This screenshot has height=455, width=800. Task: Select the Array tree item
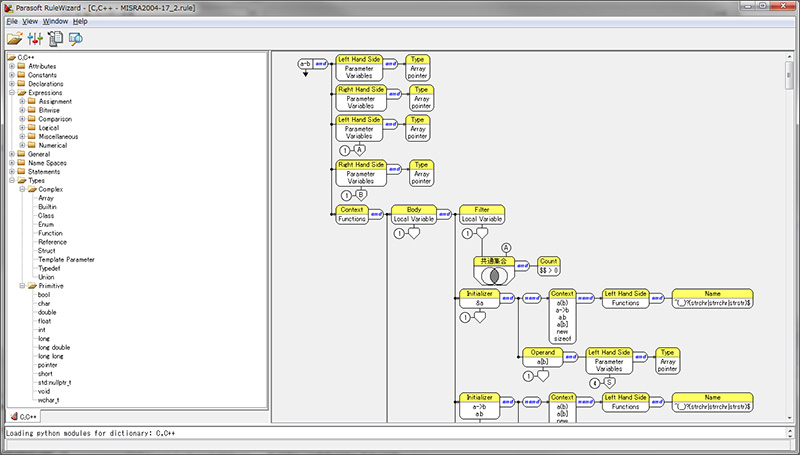(46, 198)
